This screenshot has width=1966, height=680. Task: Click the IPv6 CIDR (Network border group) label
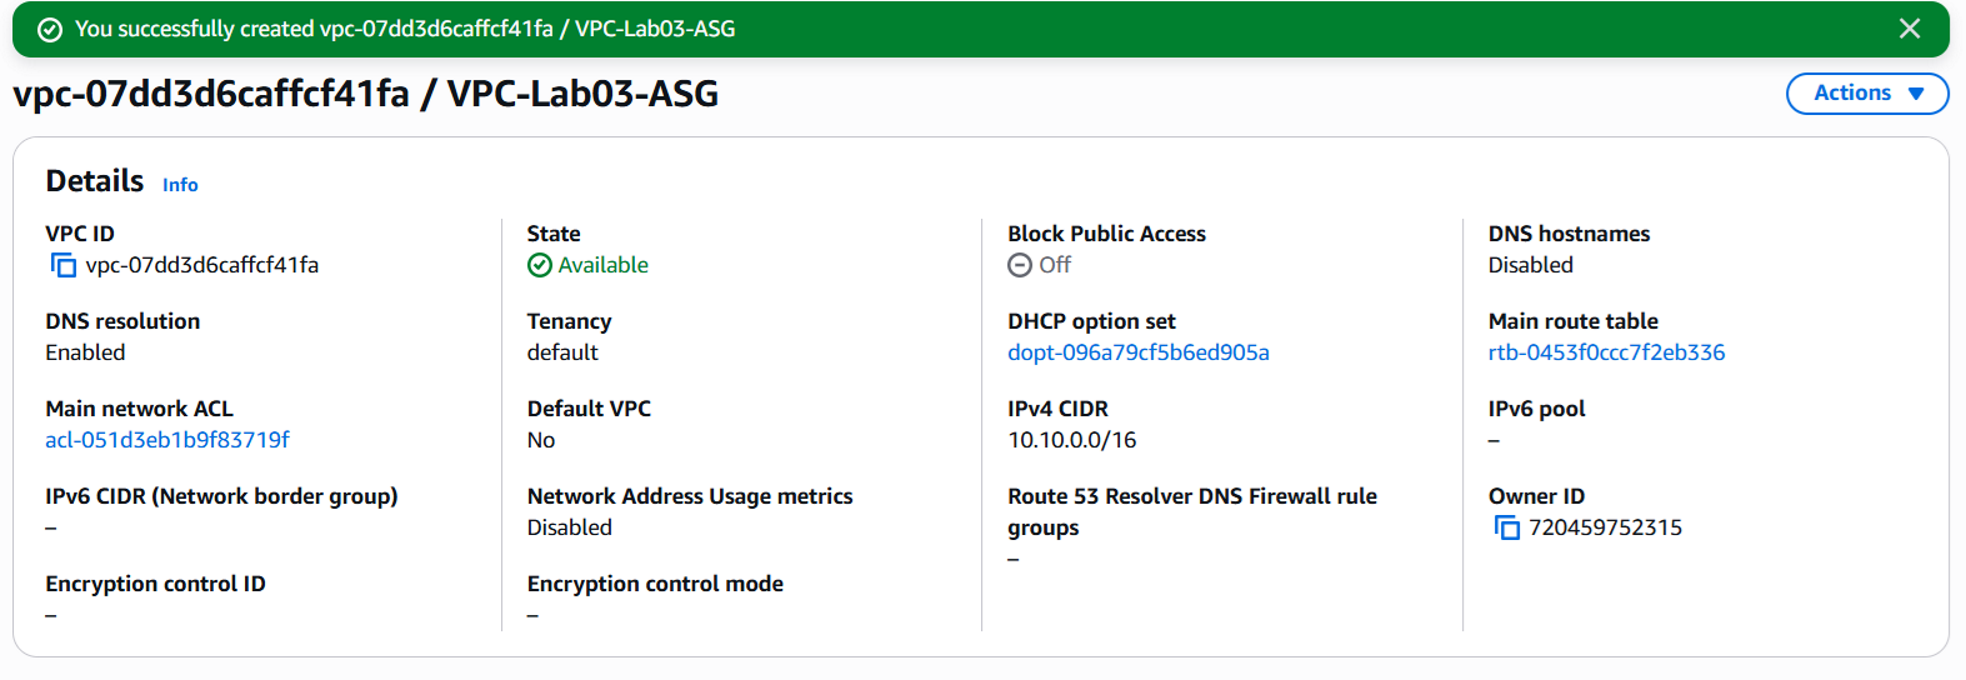[x=221, y=496]
